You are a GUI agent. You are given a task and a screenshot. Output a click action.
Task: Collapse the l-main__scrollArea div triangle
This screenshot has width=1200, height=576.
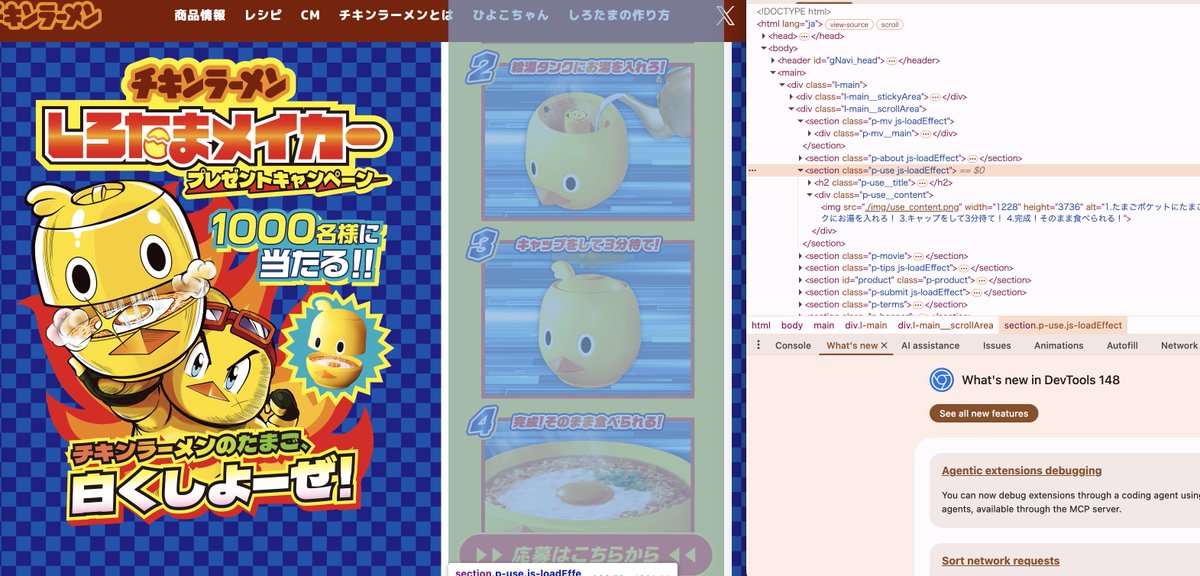click(791, 109)
